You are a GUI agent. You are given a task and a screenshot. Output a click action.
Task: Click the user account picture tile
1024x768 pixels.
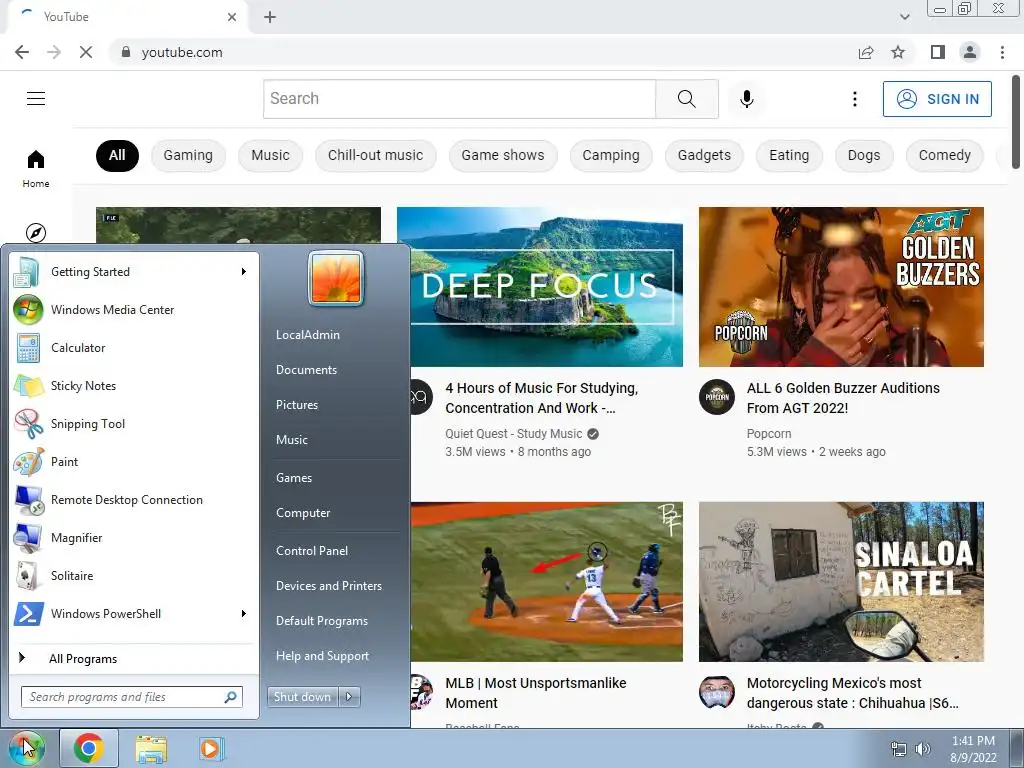coord(336,278)
